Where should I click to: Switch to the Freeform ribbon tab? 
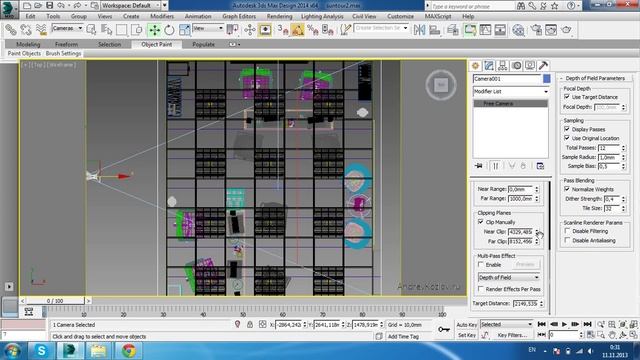pos(66,44)
